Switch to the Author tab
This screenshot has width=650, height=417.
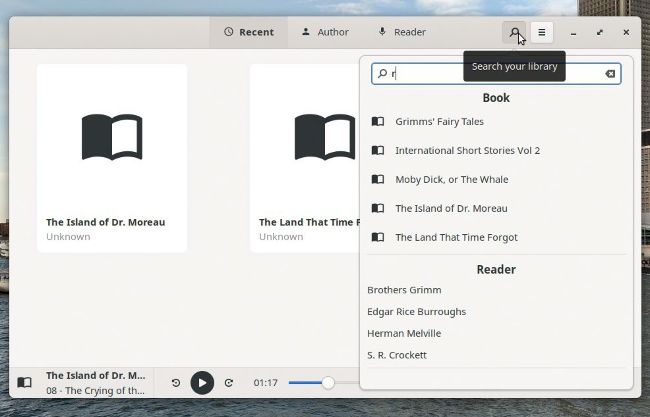(325, 32)
